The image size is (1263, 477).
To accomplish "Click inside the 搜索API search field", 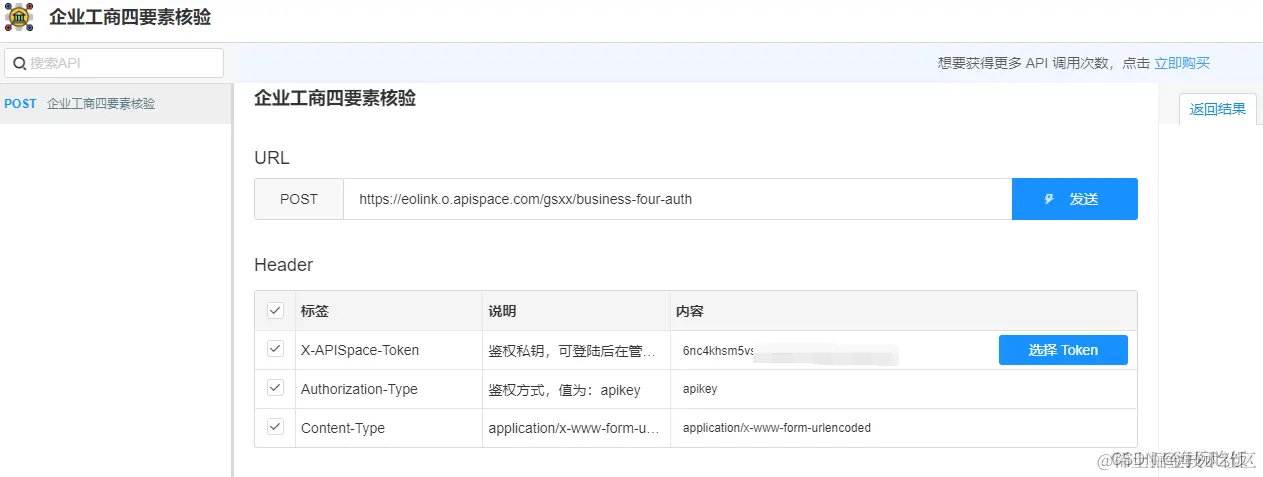I will pos(114,63).
